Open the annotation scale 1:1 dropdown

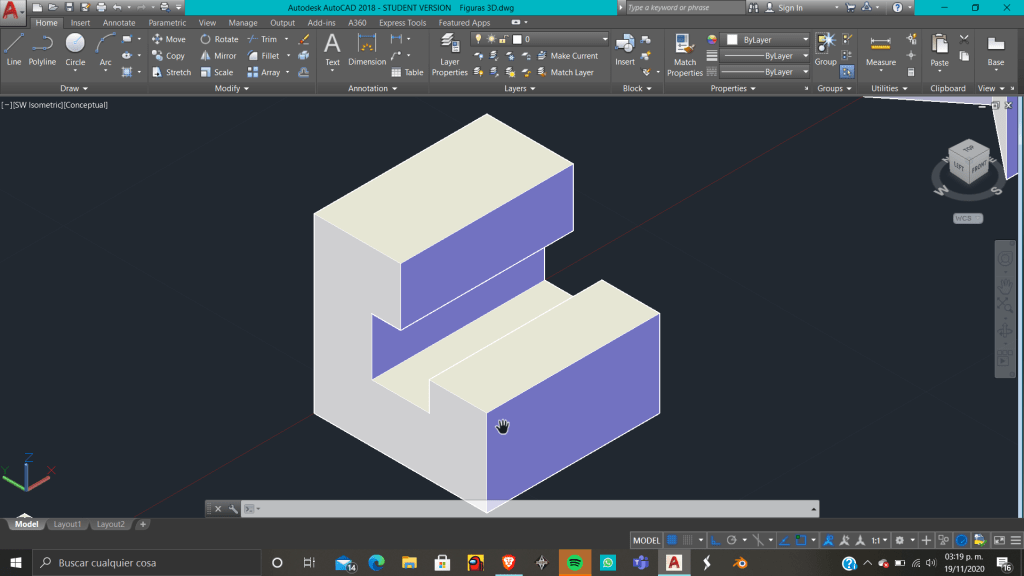[x=879, y=540]
